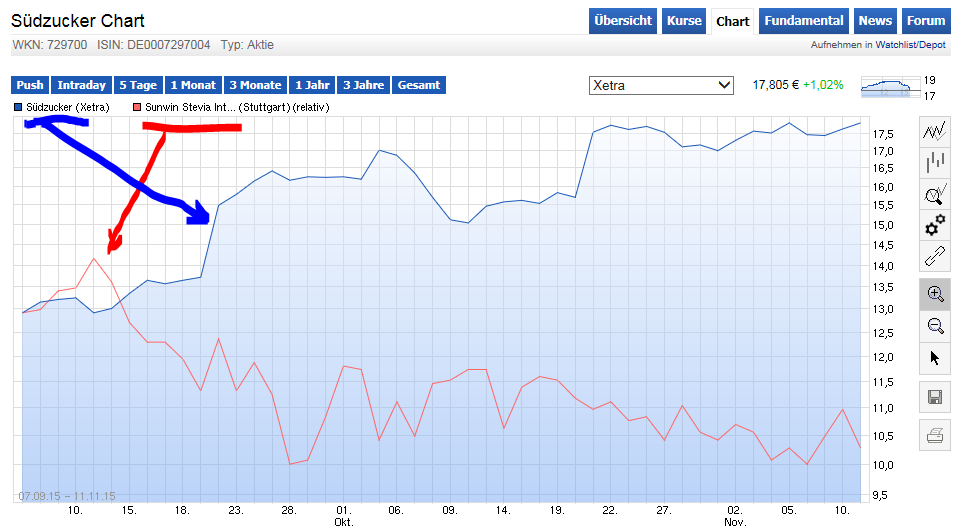956x526 pixels.
Task: Open the chart analysis magnifier tool
Action: coord(935,194)
